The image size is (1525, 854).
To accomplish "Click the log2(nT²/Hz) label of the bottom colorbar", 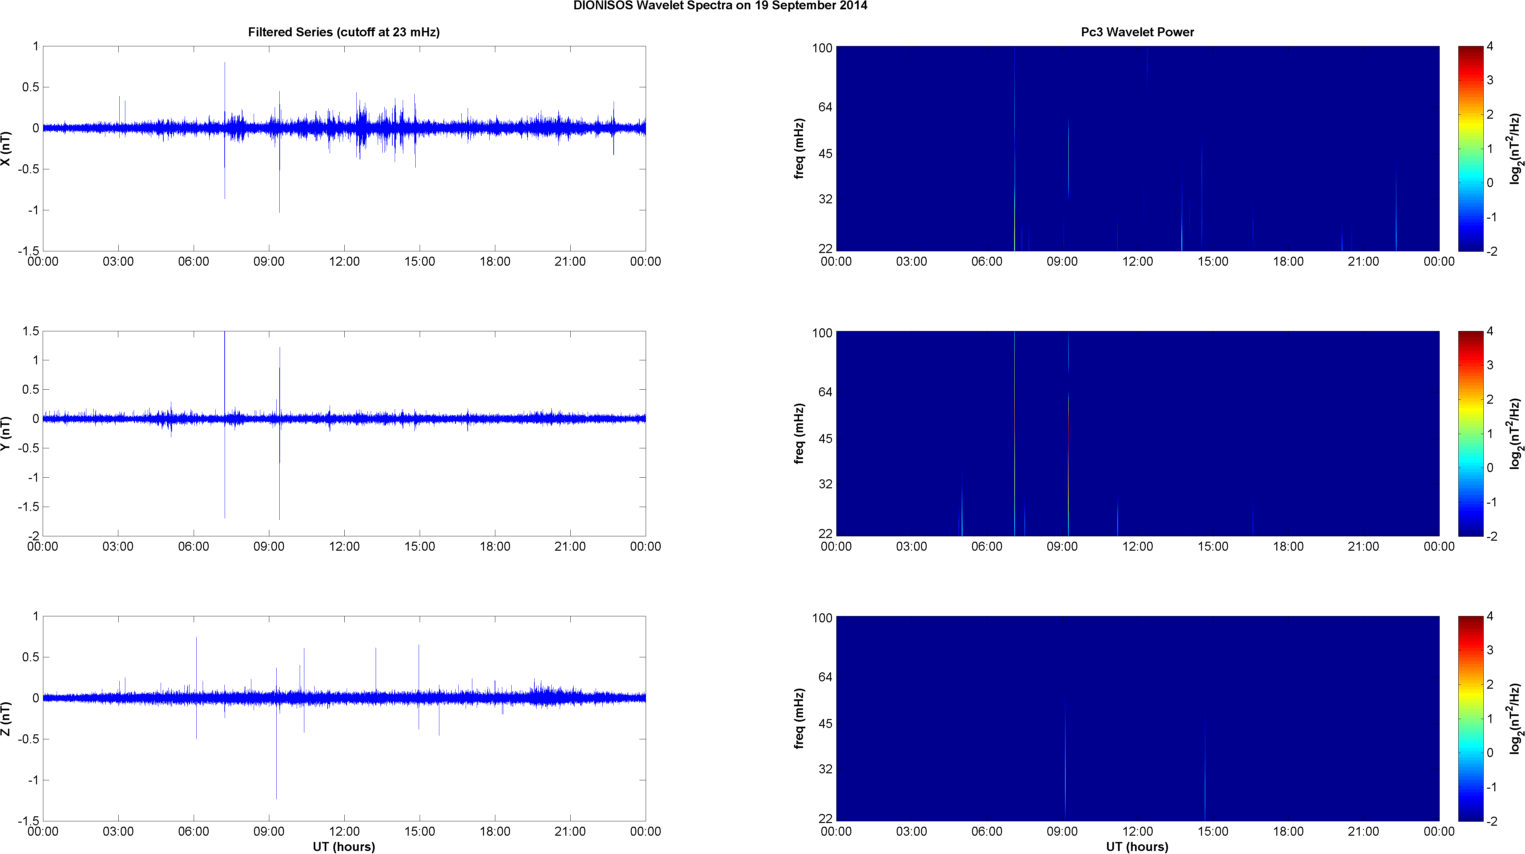I will tap(1516, 719).
